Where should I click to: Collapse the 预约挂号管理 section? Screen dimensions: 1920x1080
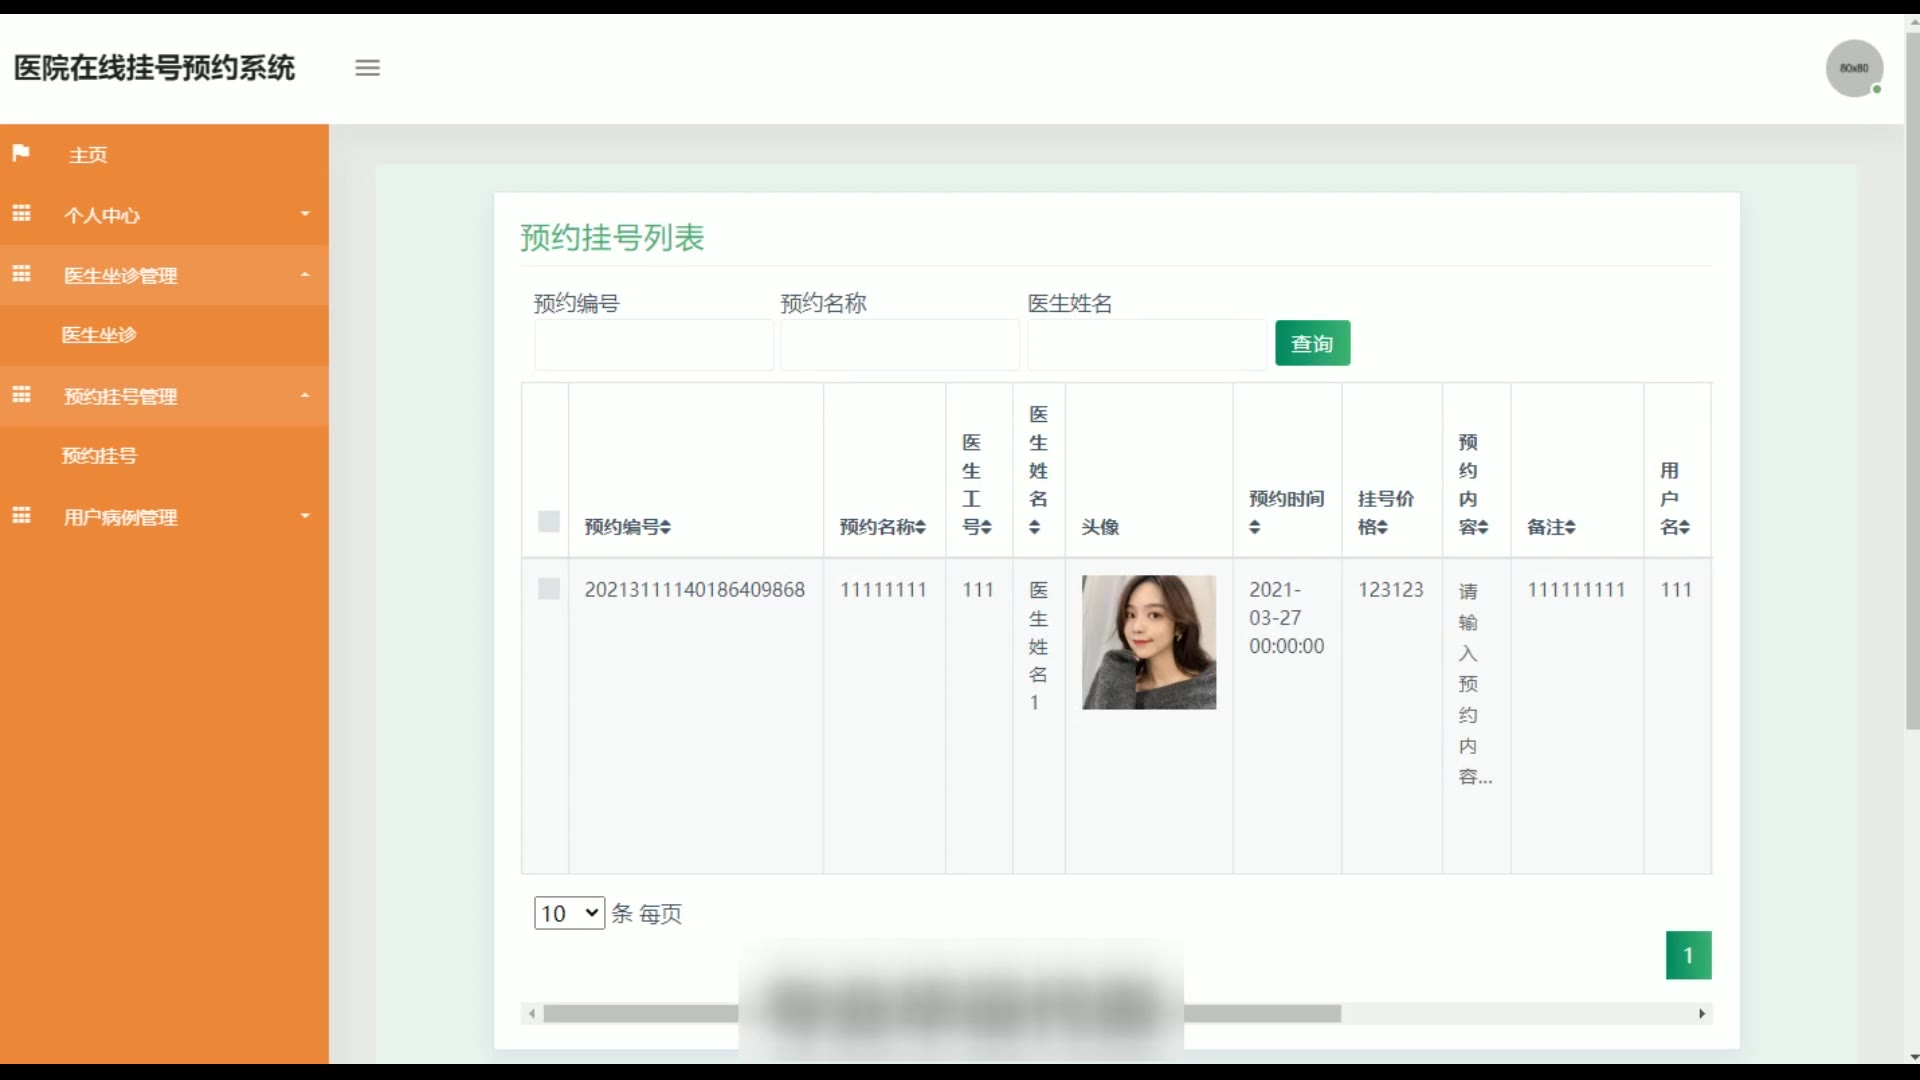(305, 396)
